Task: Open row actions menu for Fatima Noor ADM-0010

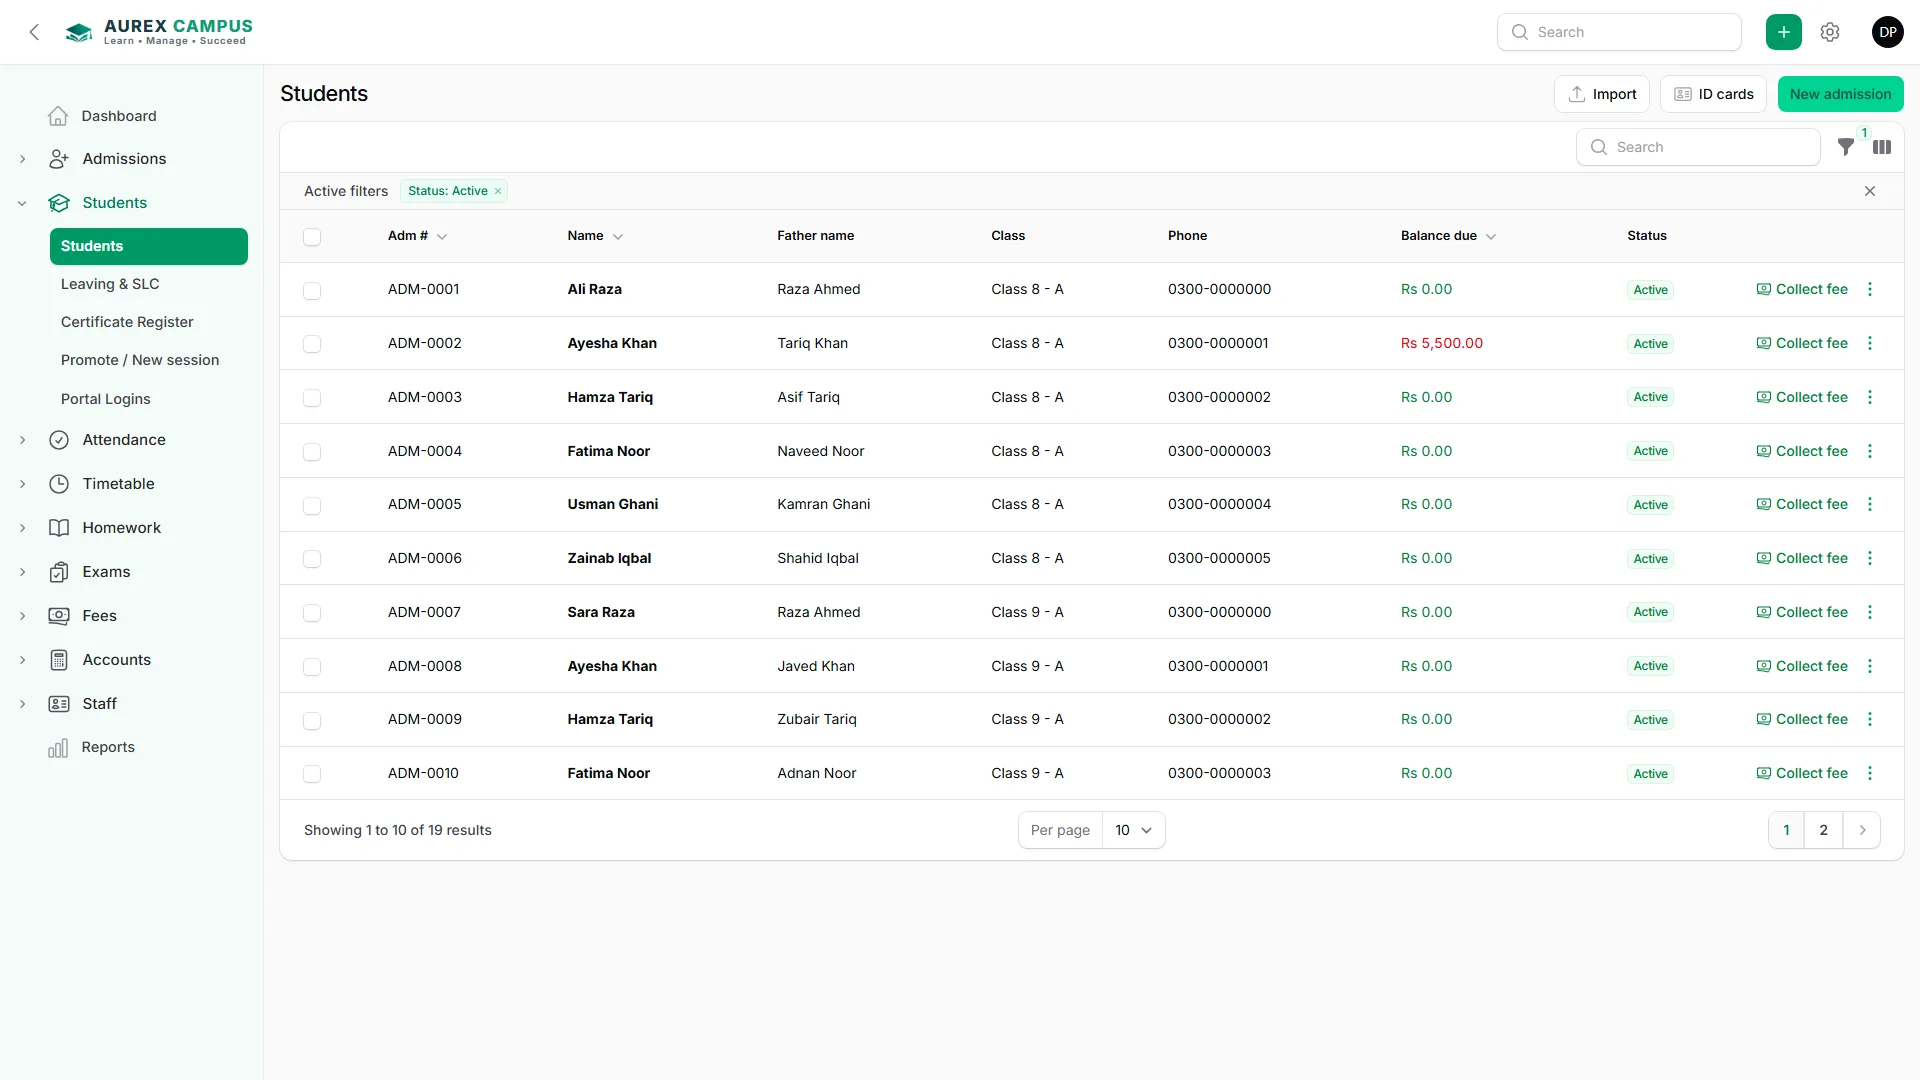Action: click(x=1870, y=773)
